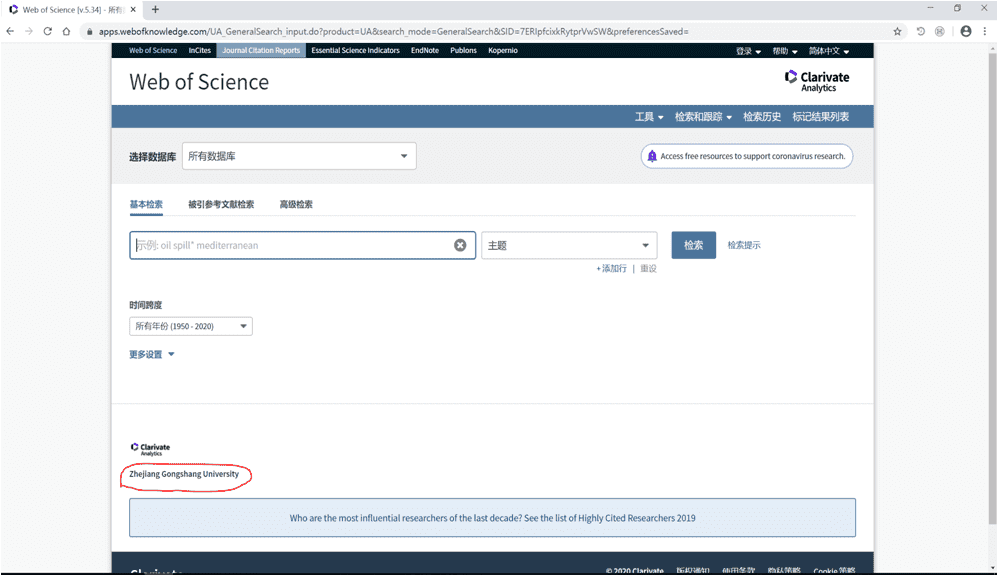Open a new browser tab with plus icon
This screenshot has height=576, width=998.
point(155,10)
